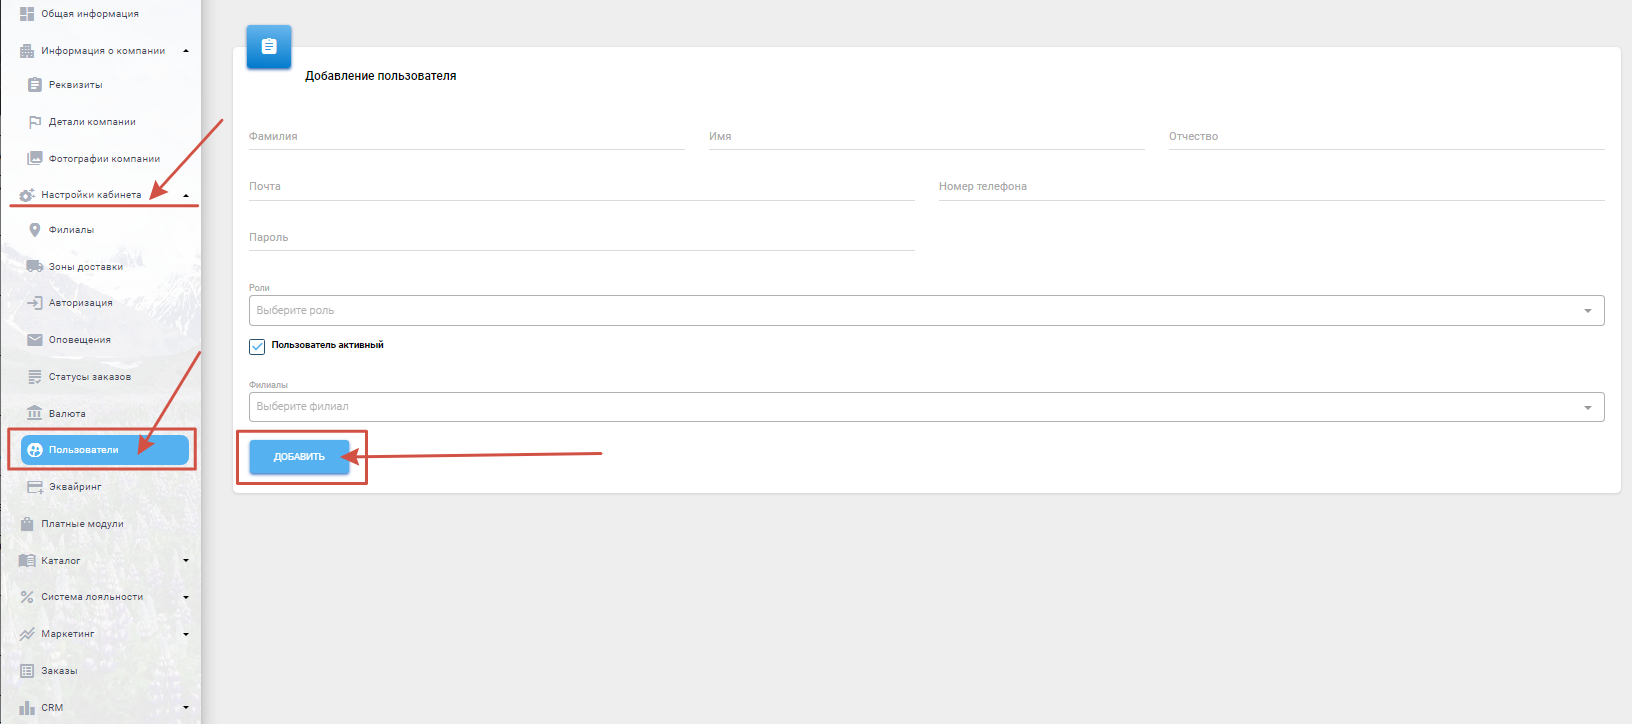Click the list icon for Статусы заказов
This screenshot has height=724, width=1632.
click(x=35, y=377)
